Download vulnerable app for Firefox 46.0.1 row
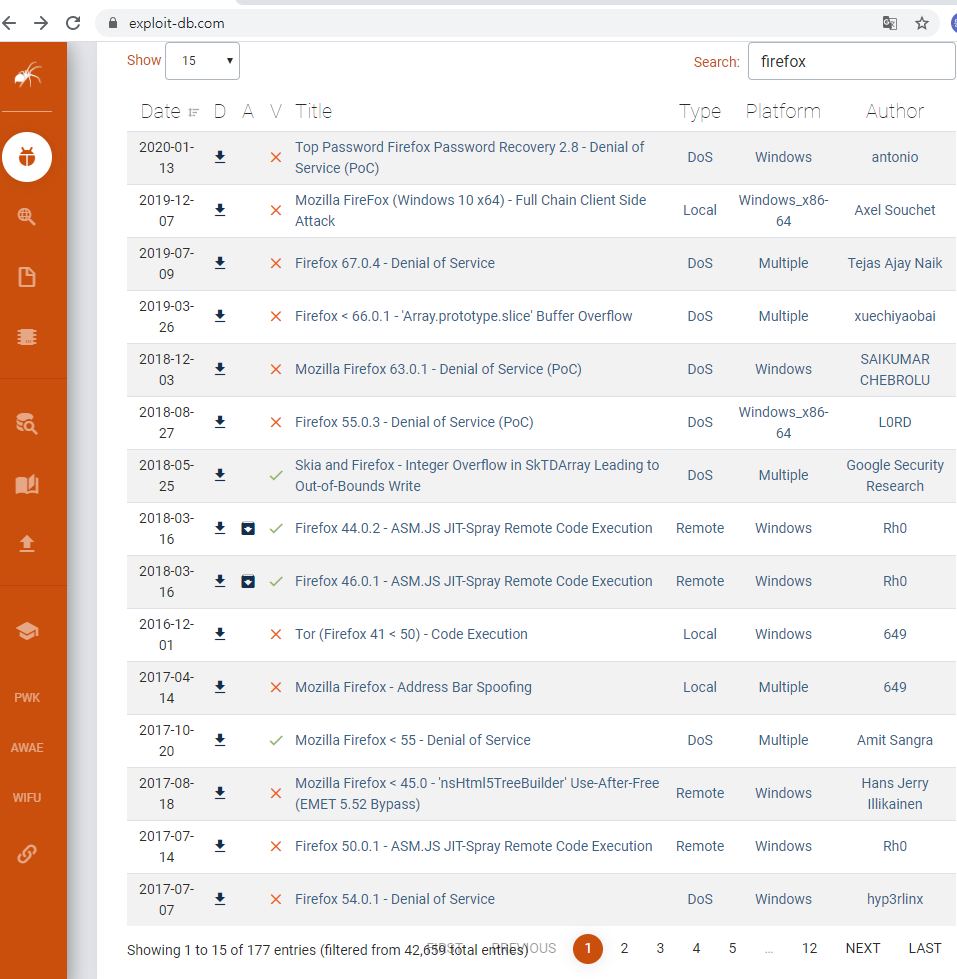Viewport: 957px width, 979px height. tap(248, 582)
